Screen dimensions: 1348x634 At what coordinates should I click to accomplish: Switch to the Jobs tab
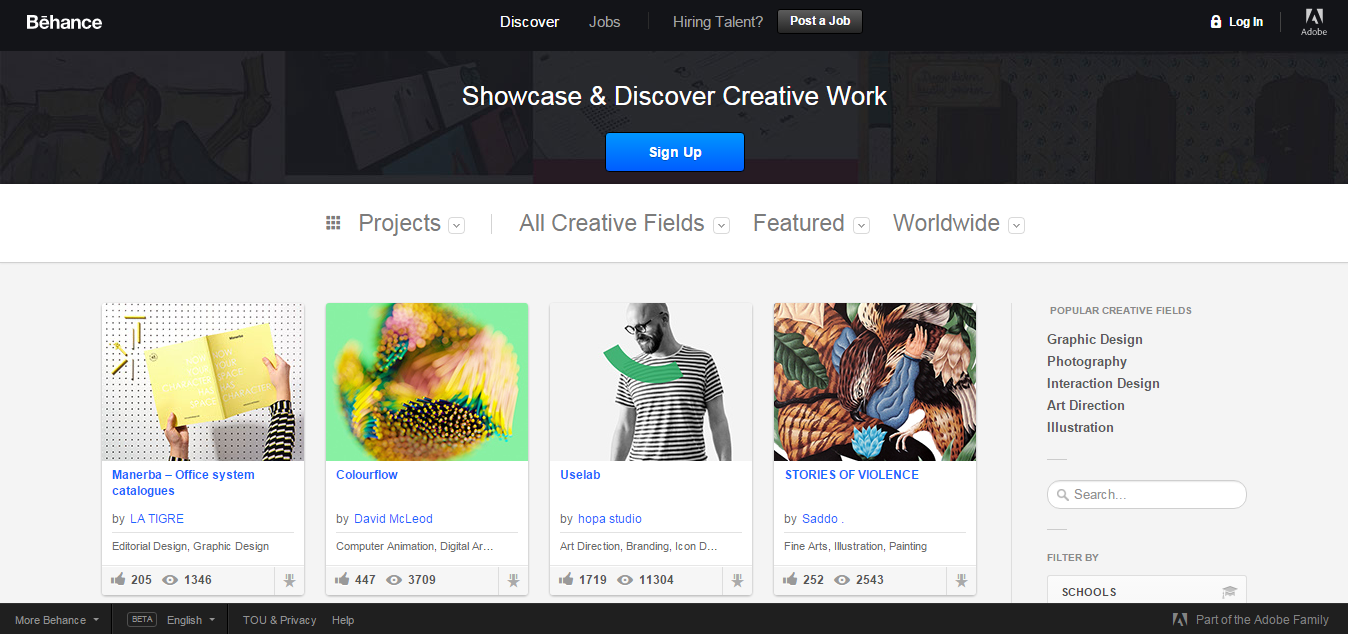pyautogui.click(x=604, y=21)
